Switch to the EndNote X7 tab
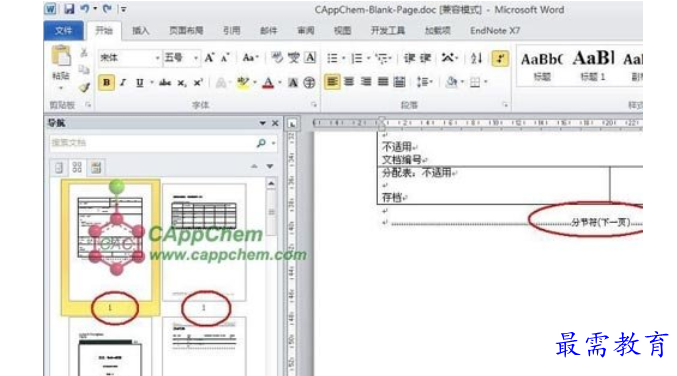This screenshot has height=376, width=677. (x=495, y=31)
